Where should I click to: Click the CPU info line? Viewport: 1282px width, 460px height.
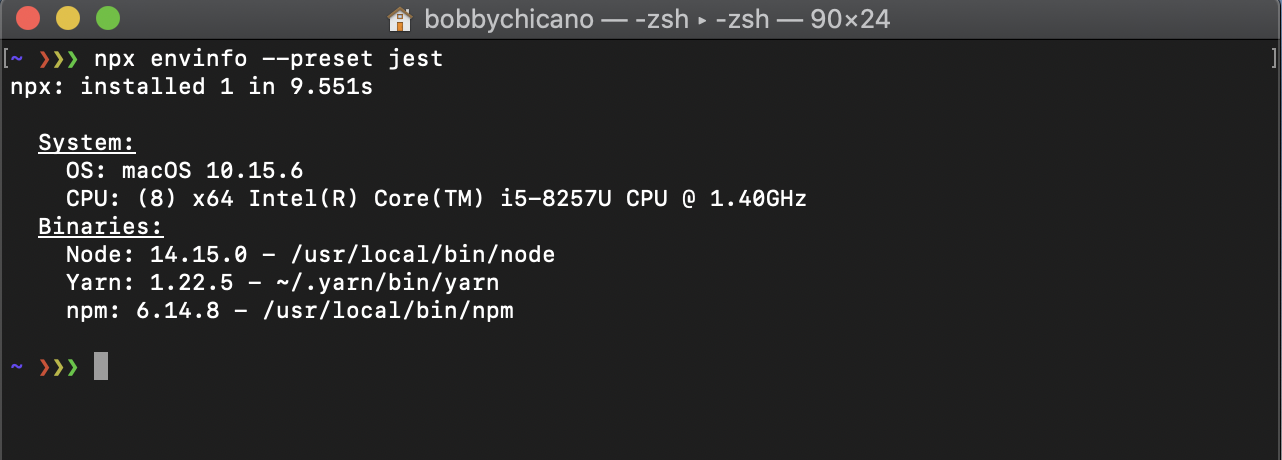(x=436, y=199)
